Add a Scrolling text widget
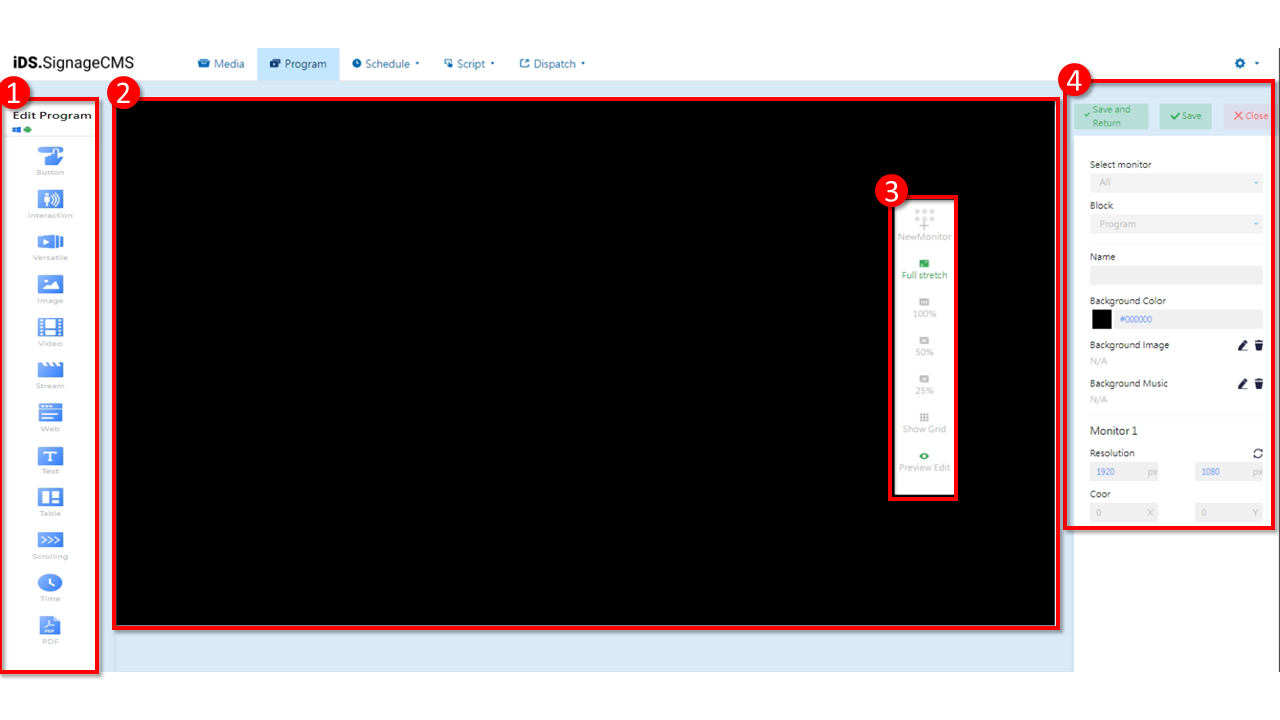The width and height of the screenshot is (1280, 720). point(50,541)
